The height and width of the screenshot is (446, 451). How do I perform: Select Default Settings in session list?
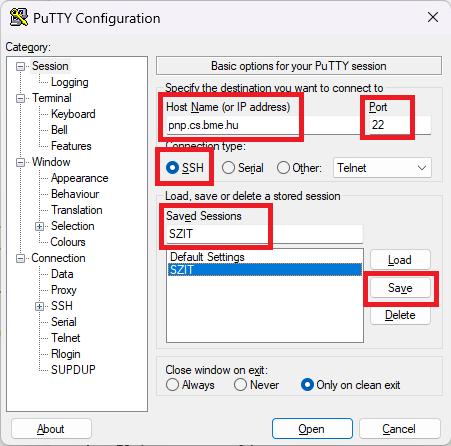tap(265, 257)
